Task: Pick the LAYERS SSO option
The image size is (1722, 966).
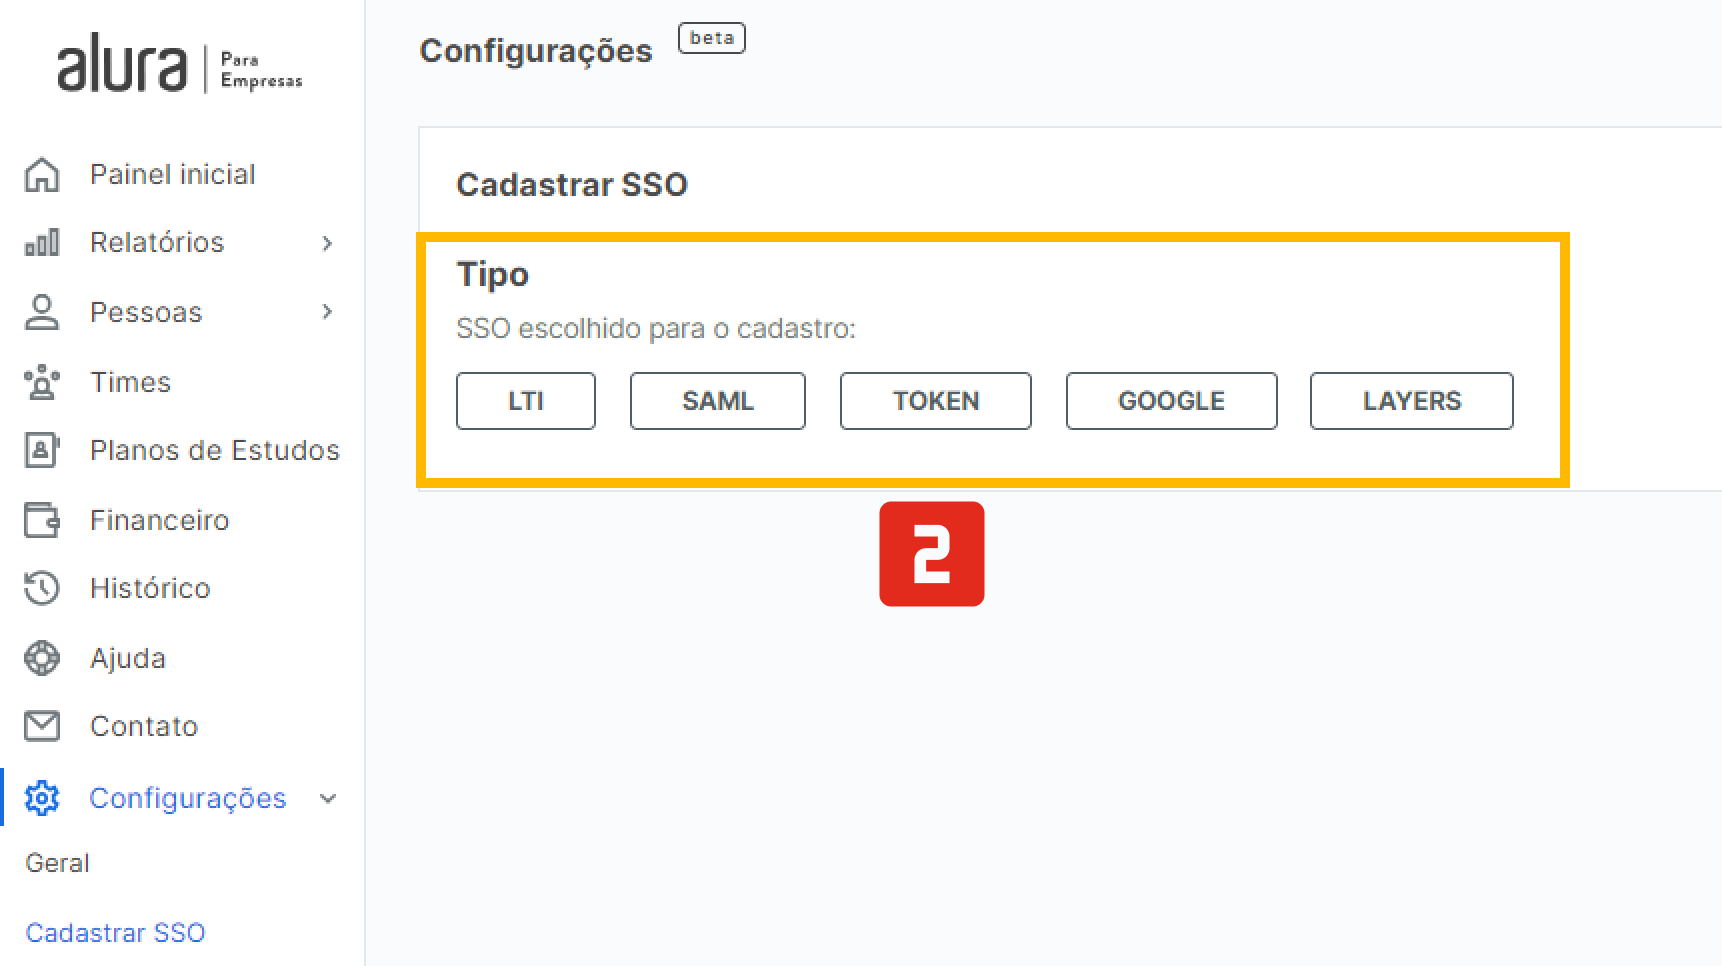Action: pos(1412,401)
